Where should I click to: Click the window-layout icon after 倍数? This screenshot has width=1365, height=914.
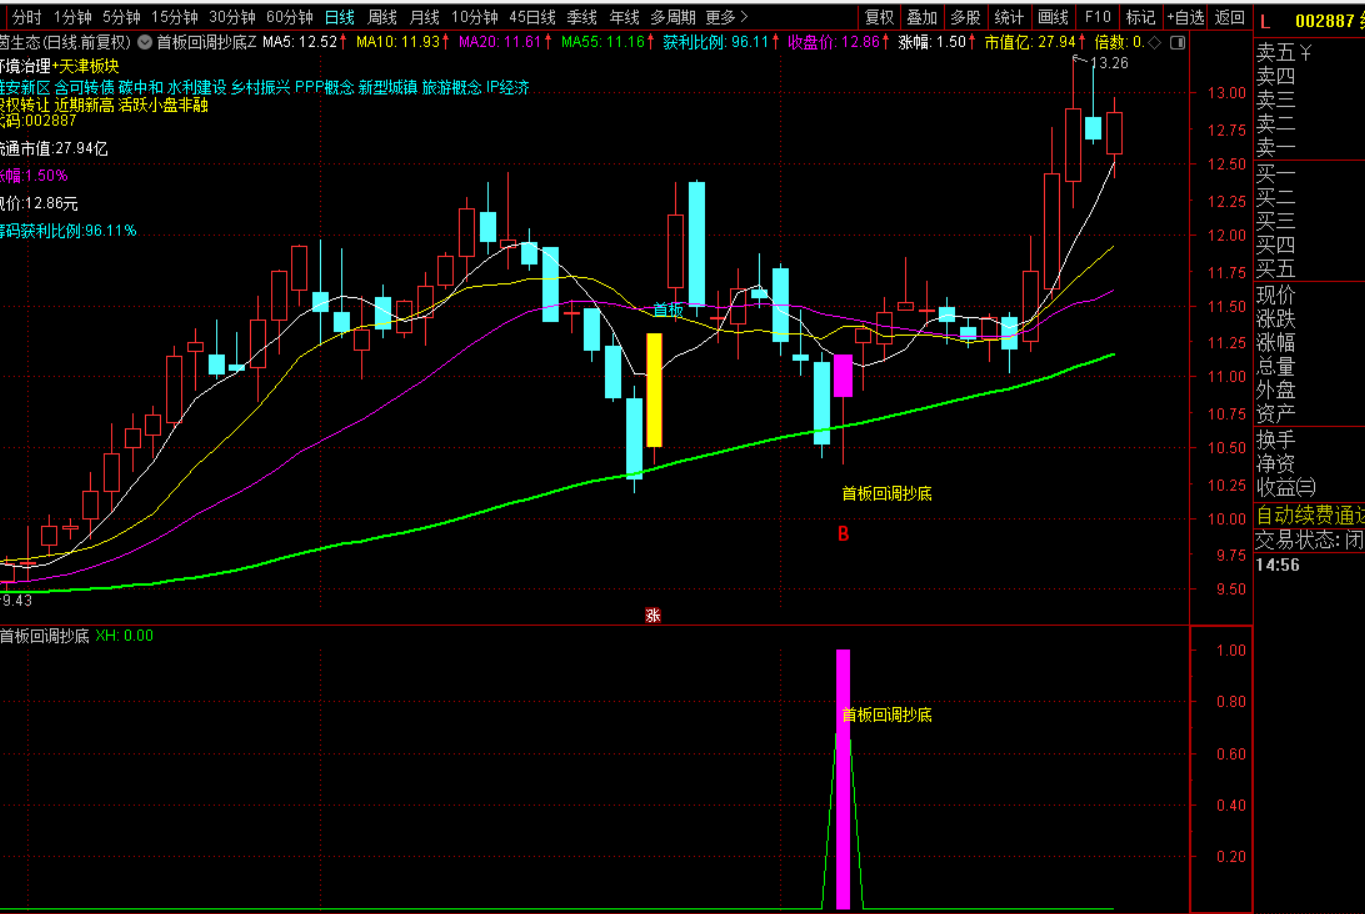(x=1178, y=42)
